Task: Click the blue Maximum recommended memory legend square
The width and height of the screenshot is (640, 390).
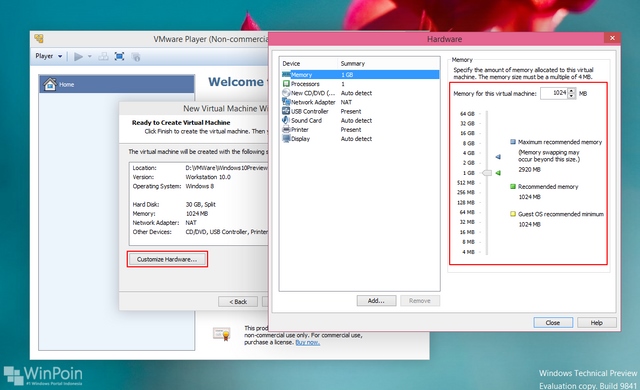Action: [513, 142]
